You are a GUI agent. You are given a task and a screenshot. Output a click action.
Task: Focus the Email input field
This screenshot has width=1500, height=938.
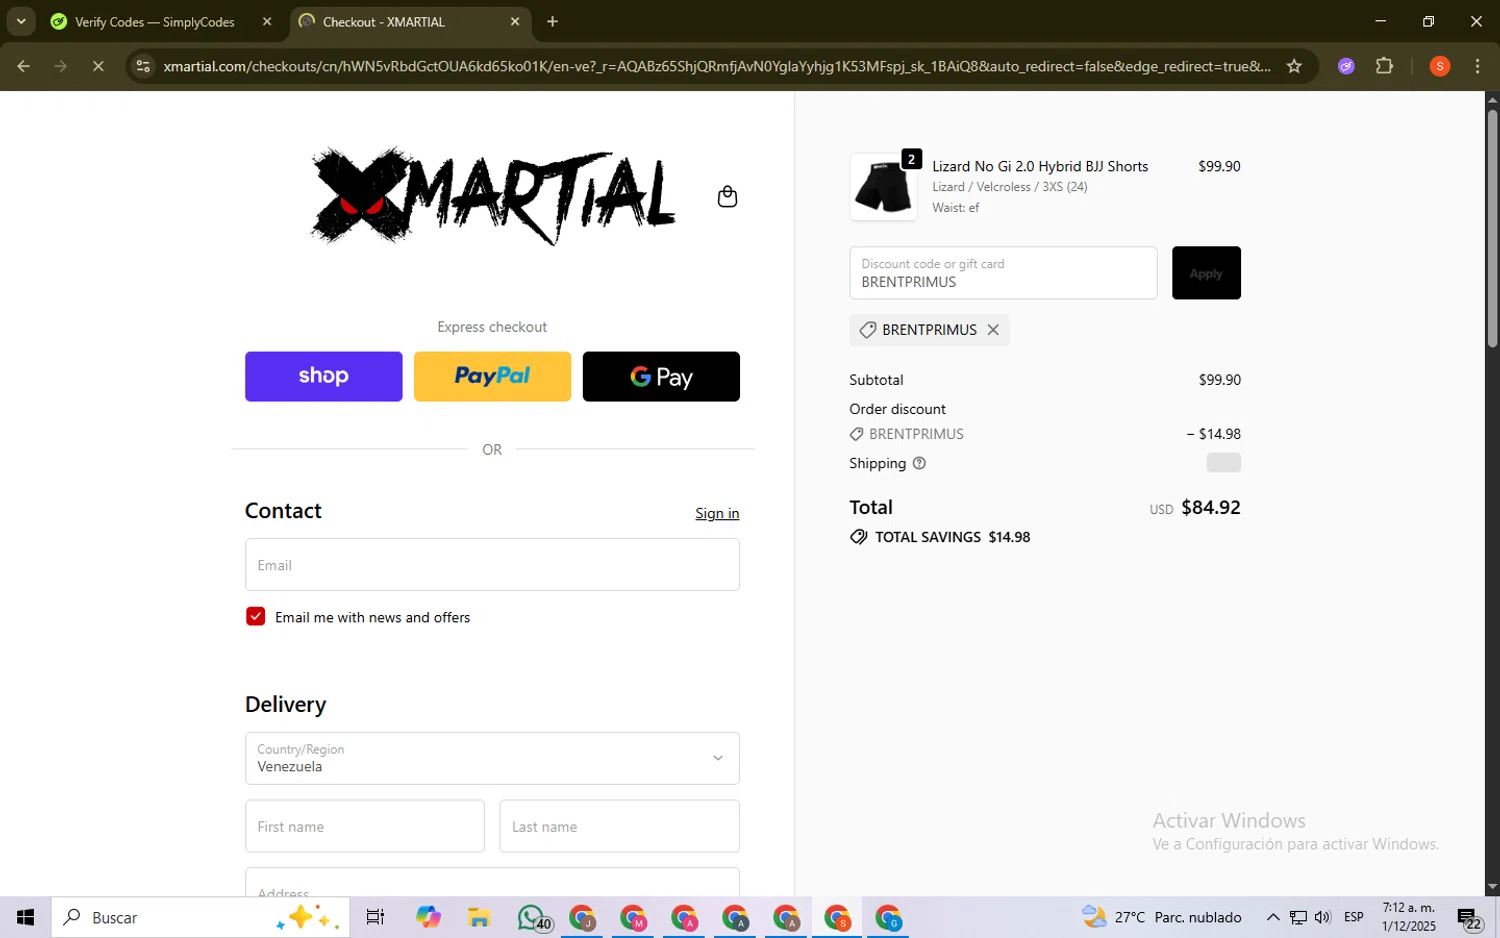(492, 565)
